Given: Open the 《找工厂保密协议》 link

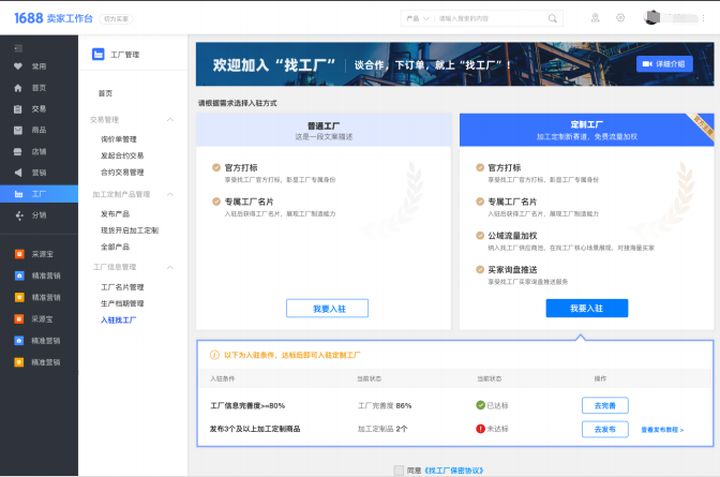Looking at the screenshot, I should tap(454, 471).
